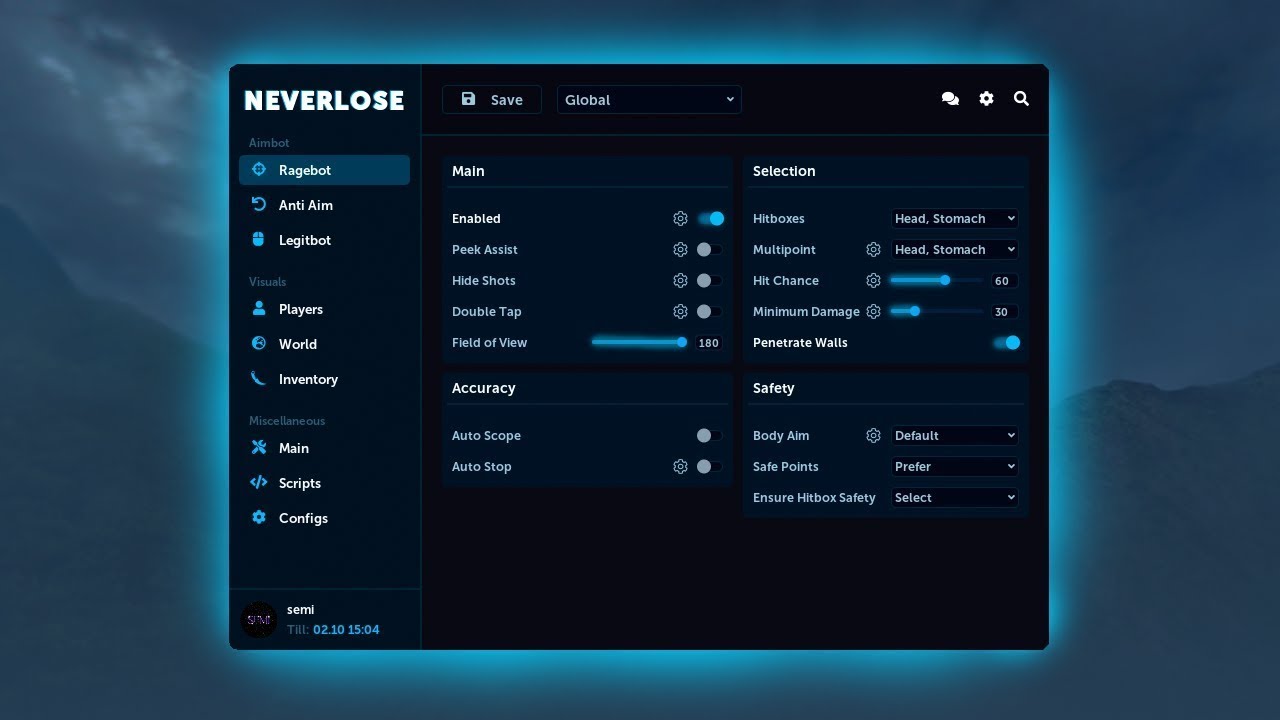This screenshot has width=1280, height=720.
Task: Click the Configs gear icon in sidebar
Action: [259, 517]
